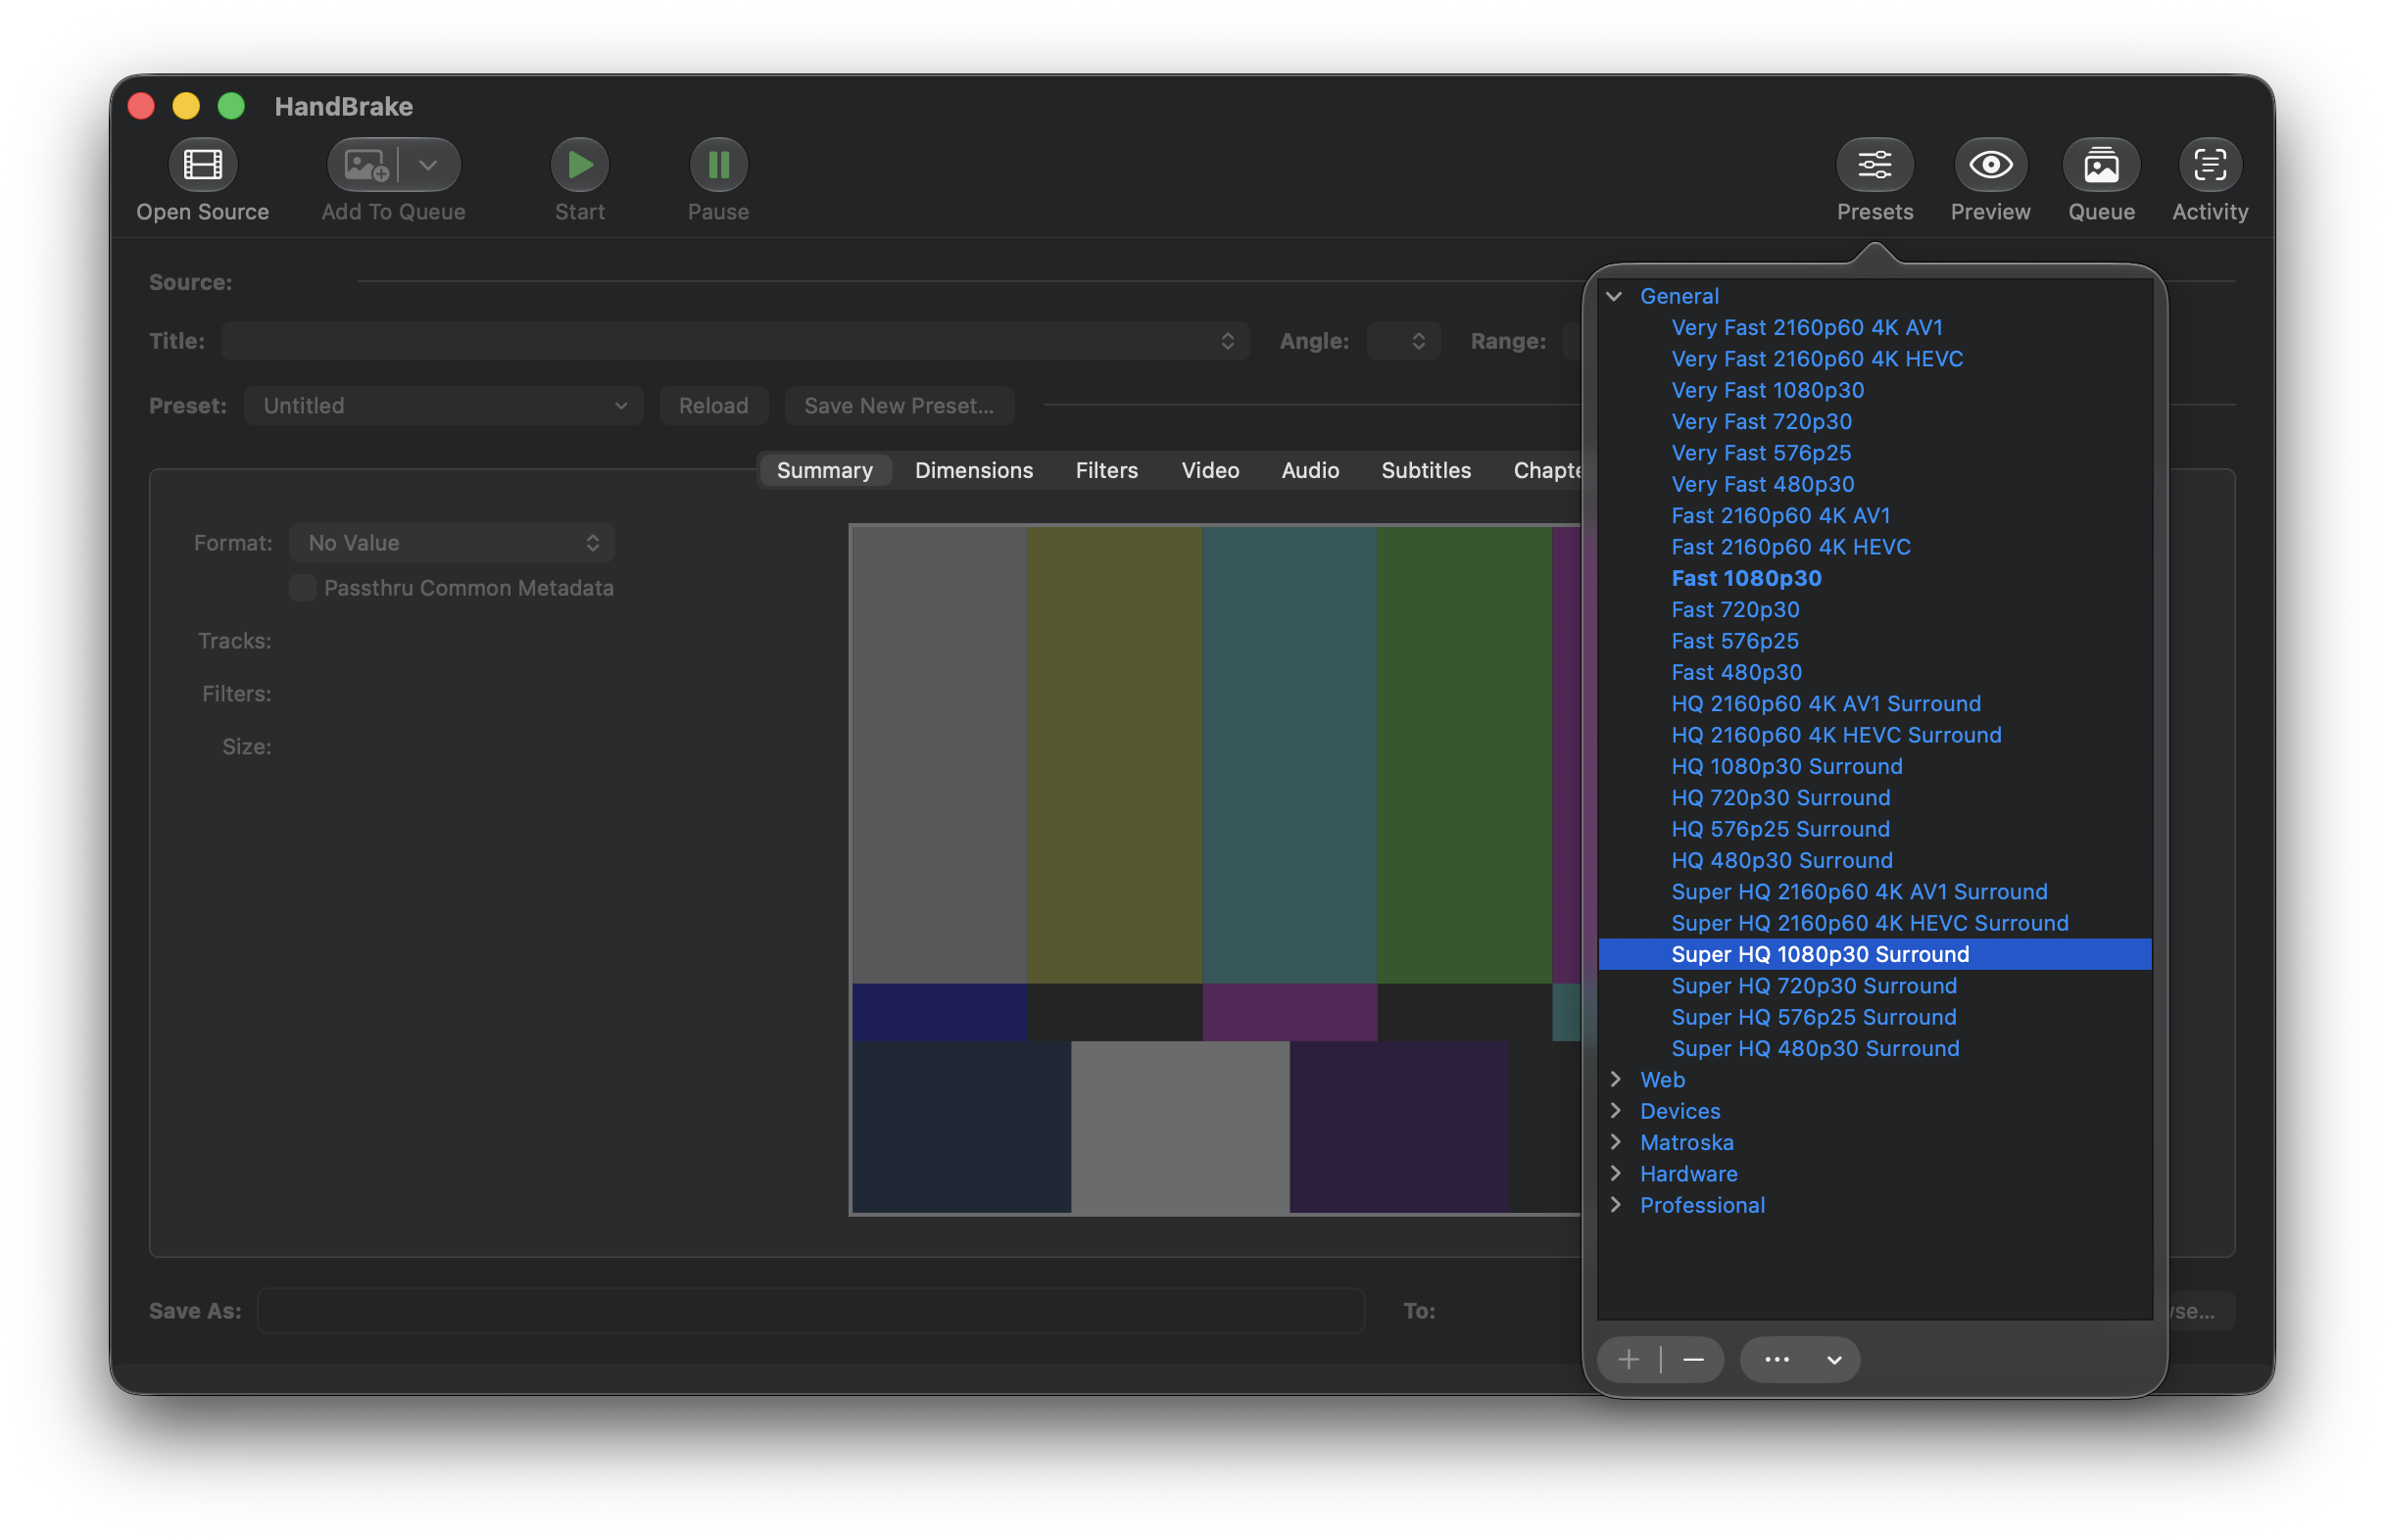Minimize HandBrake with the yellow button

[186, 106]
